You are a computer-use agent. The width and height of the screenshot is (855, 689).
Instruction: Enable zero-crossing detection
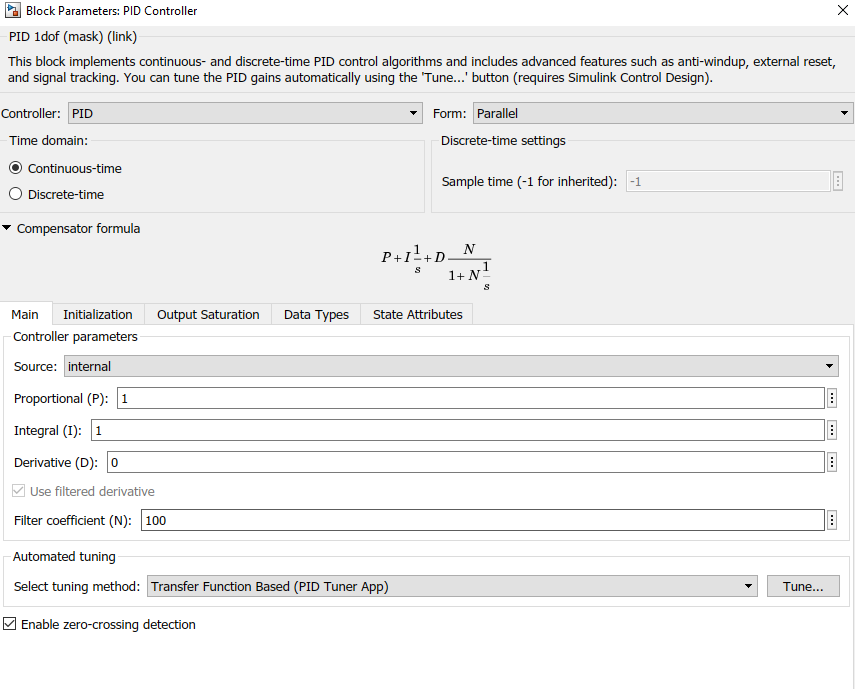tap(8, 624)
